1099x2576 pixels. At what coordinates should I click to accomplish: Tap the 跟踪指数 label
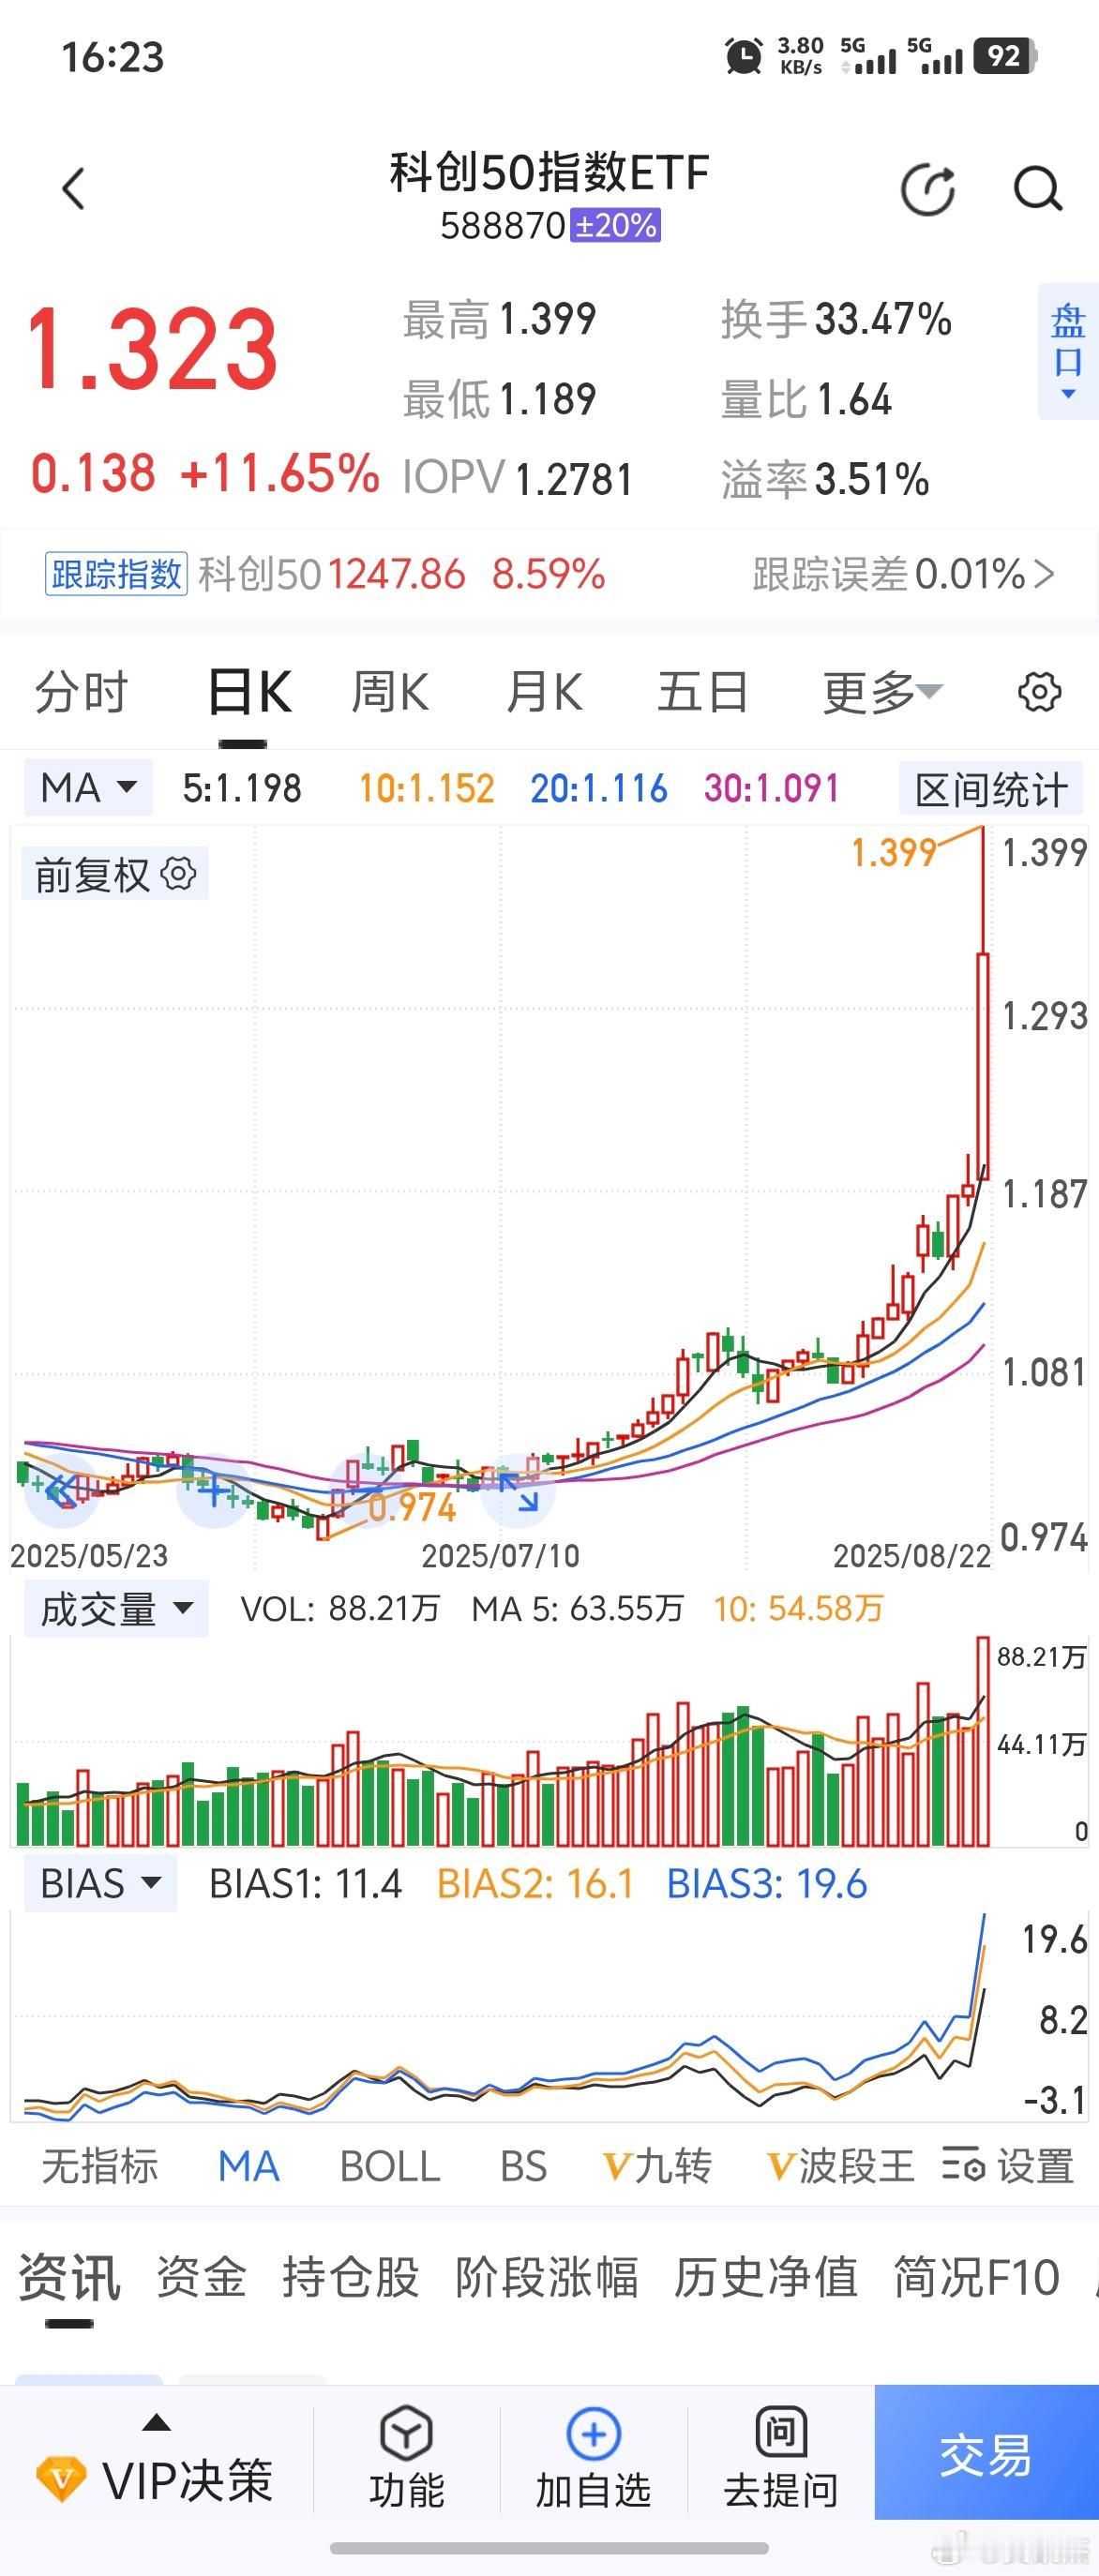(x=116, y=574)
